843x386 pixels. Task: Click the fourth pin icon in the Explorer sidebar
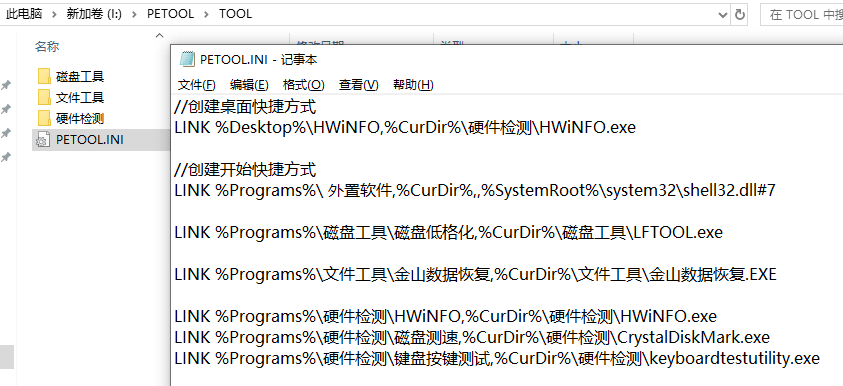point(5,157)
